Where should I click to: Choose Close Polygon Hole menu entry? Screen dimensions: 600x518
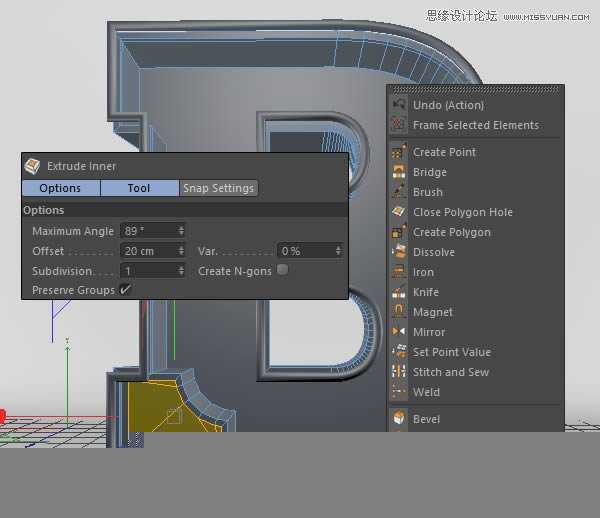pyautogui.click(x=463, y=212)
